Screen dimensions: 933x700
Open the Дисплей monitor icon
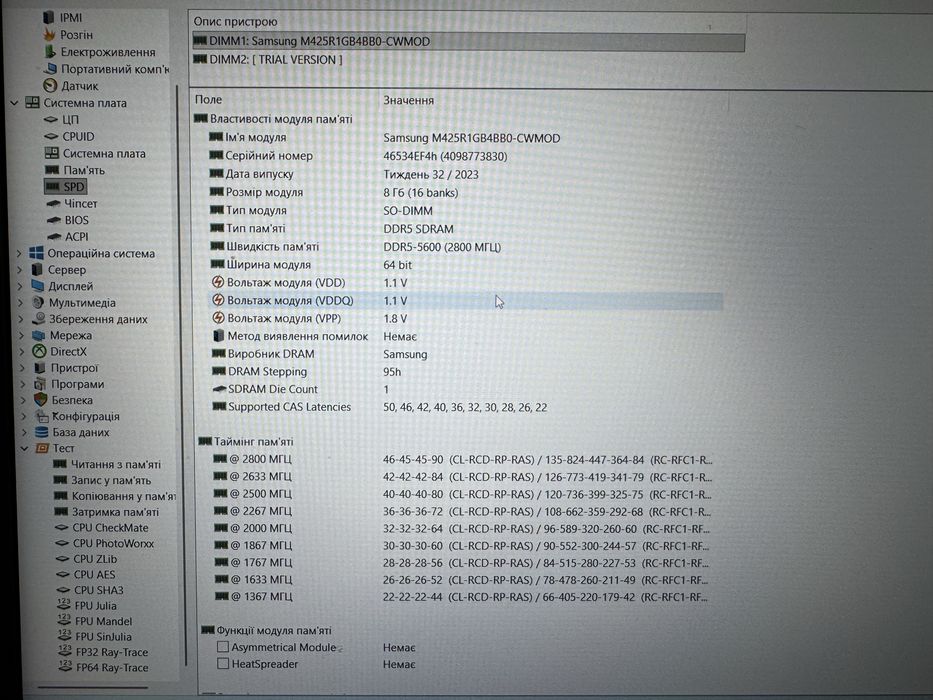37,286
